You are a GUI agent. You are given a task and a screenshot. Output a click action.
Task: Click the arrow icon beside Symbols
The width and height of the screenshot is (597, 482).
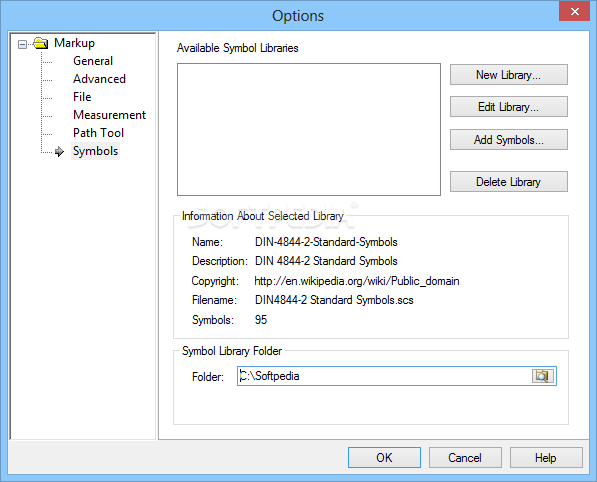point(59,152)
